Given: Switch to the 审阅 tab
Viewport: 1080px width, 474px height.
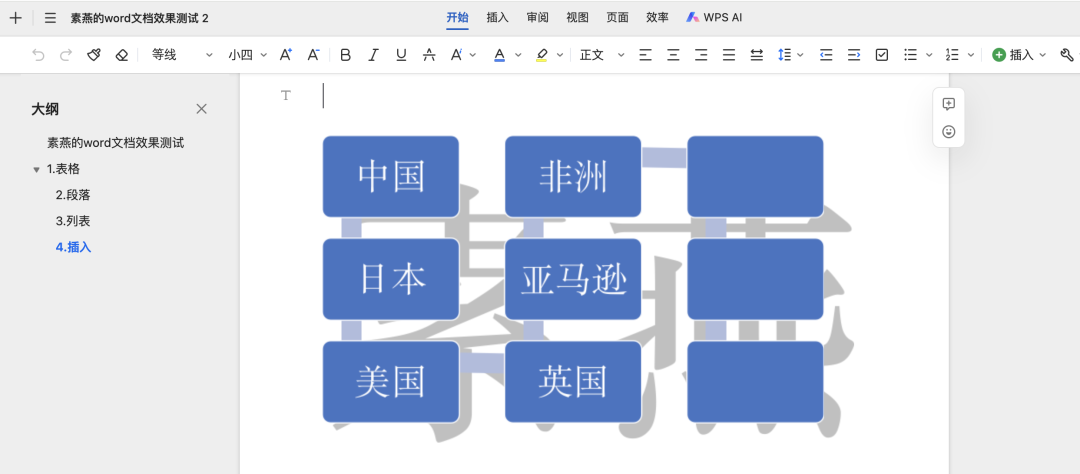Looking at the screenshot, I should point(537,18).
